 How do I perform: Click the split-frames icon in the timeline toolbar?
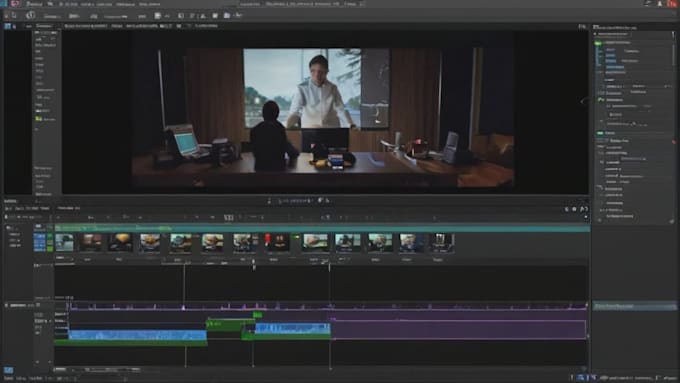[229, 217]
